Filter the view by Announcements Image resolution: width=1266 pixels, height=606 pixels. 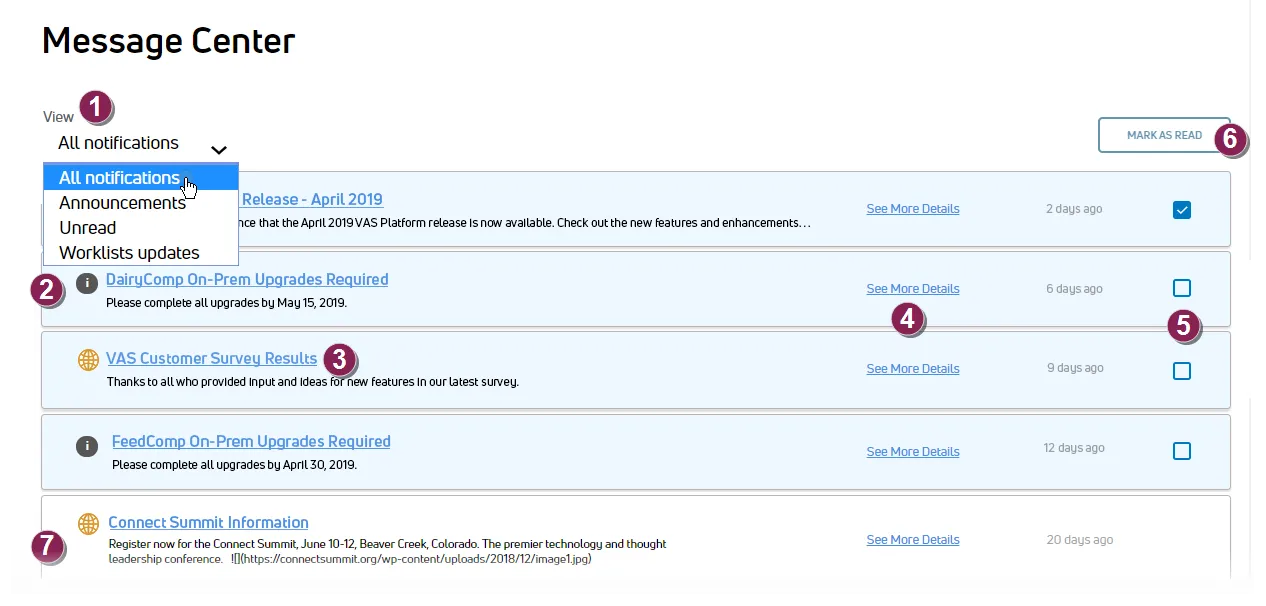141,203
